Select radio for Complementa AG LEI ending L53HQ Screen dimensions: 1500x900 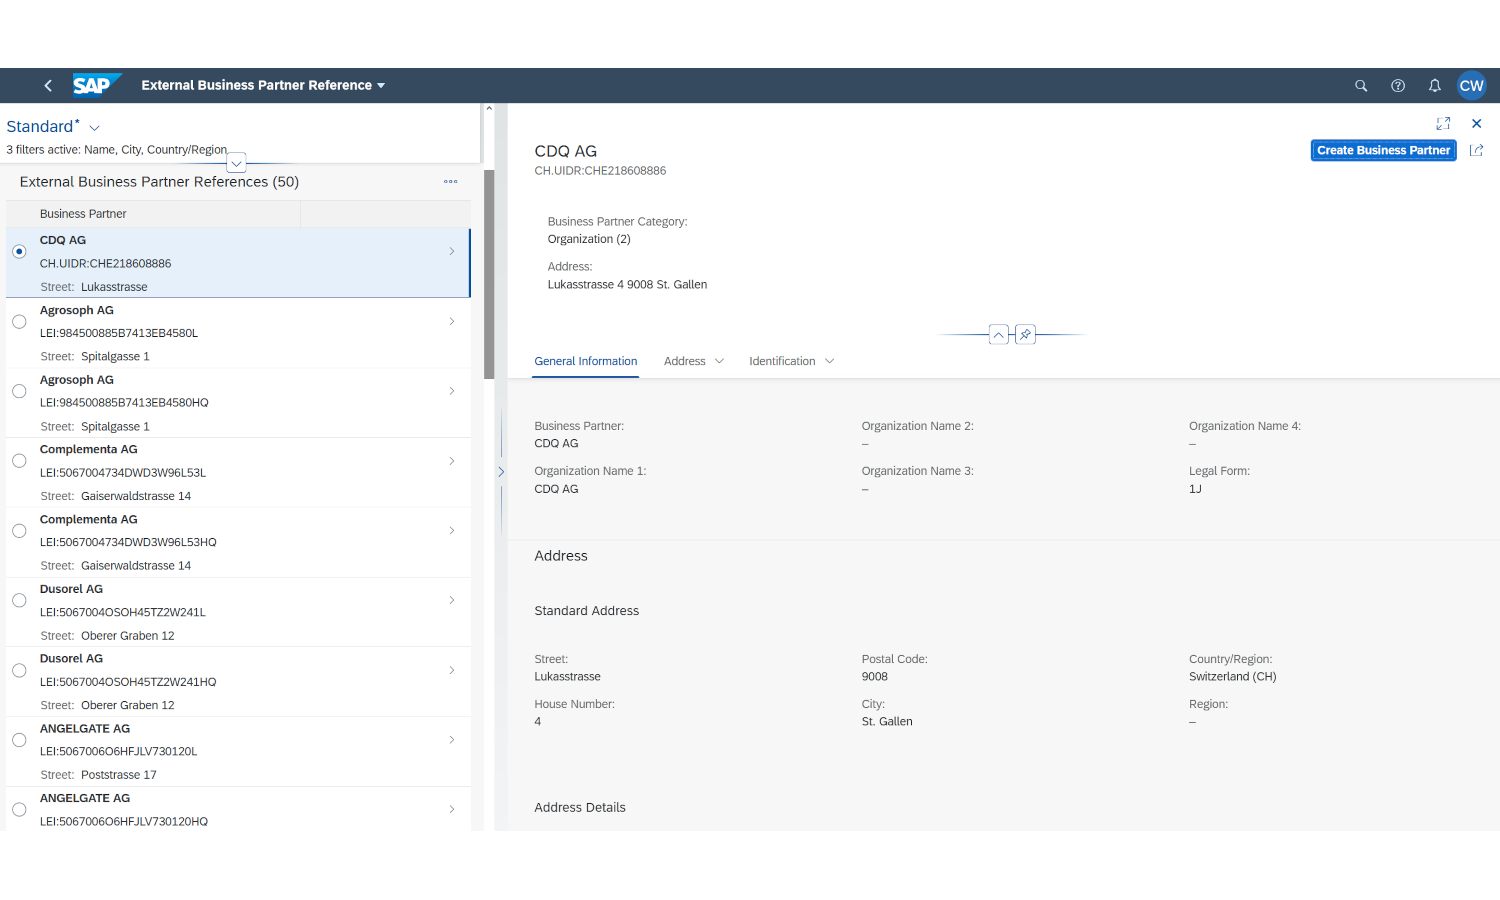click(19, 531)
